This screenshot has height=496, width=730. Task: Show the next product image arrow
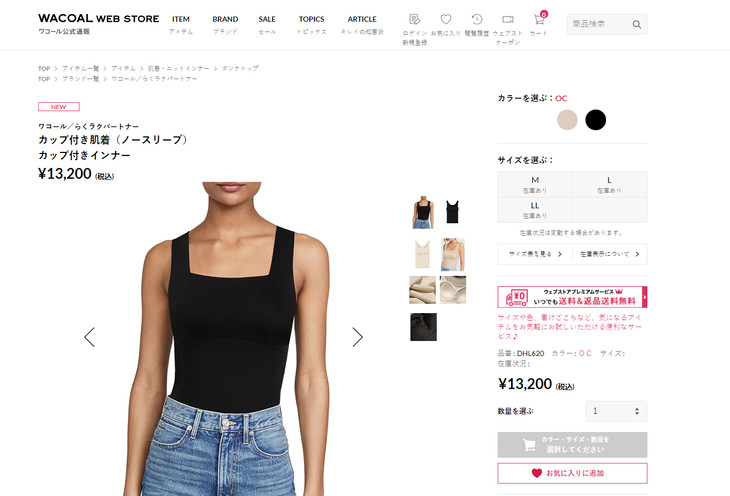click(x=357, y=337)
